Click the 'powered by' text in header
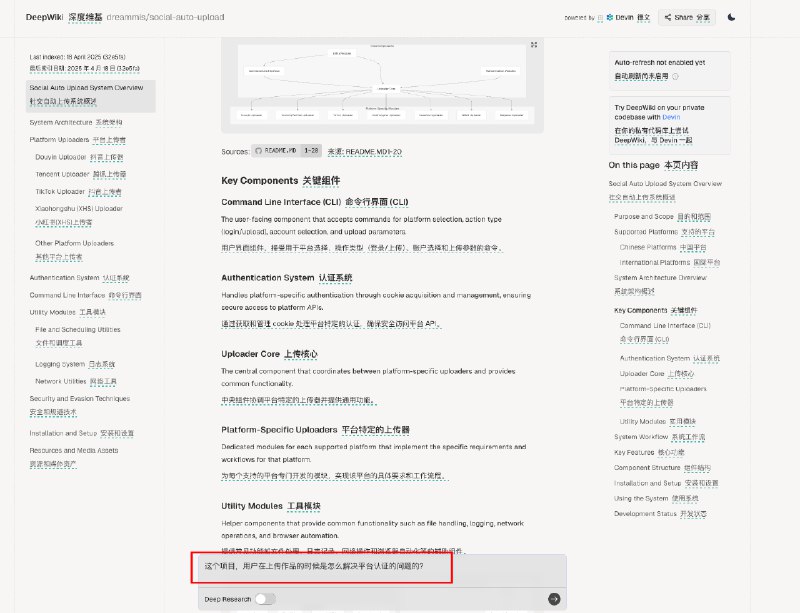 (579, 18)
